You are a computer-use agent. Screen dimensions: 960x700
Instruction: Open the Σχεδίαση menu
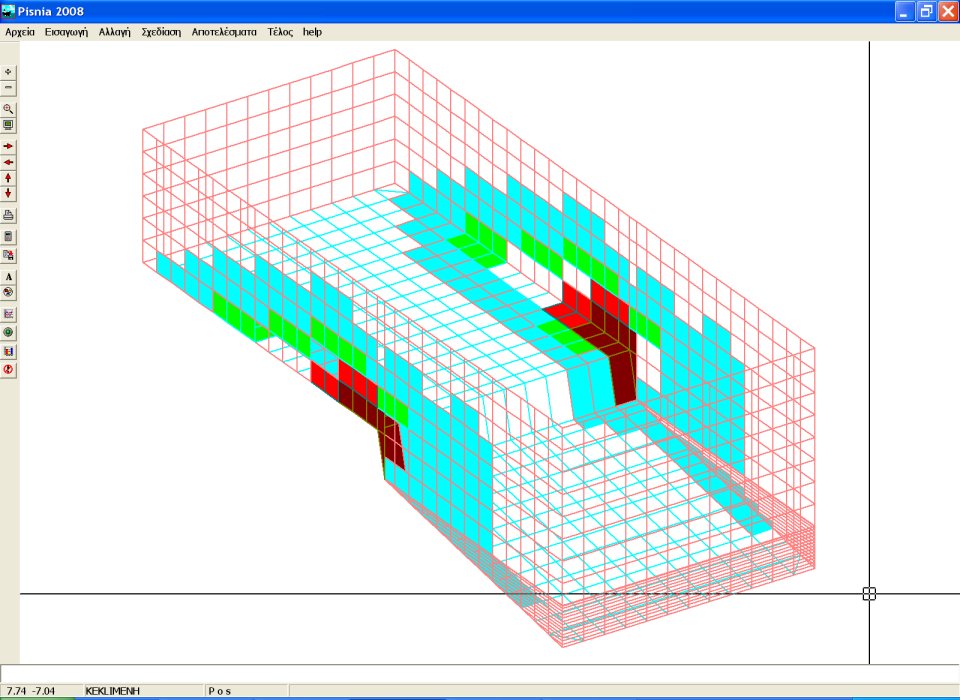tap(161, 32)
